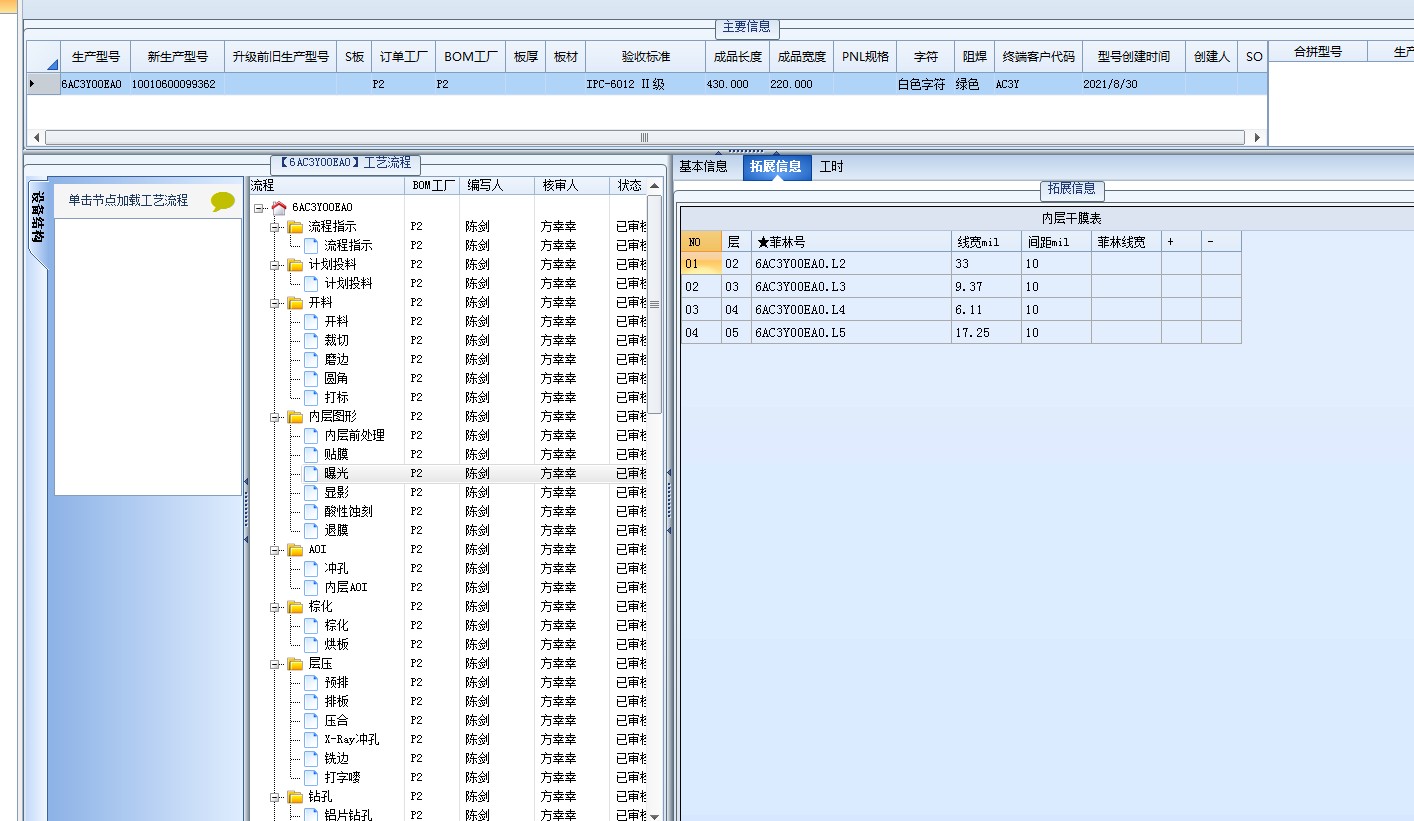Image resolution: width=1414 pixels, height=821 pixels.
Task: Collapse the 钻孔 folder node
Action: pos(275,797)
